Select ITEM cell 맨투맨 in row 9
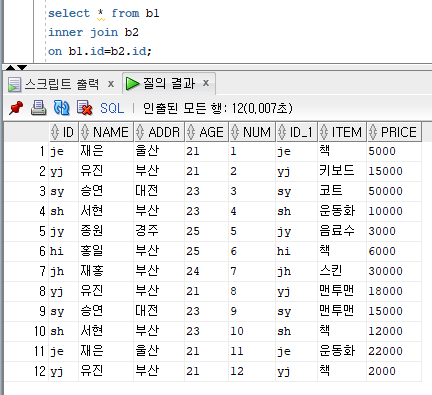The width and height of the screenshot is (432, 395). (342, 311)
